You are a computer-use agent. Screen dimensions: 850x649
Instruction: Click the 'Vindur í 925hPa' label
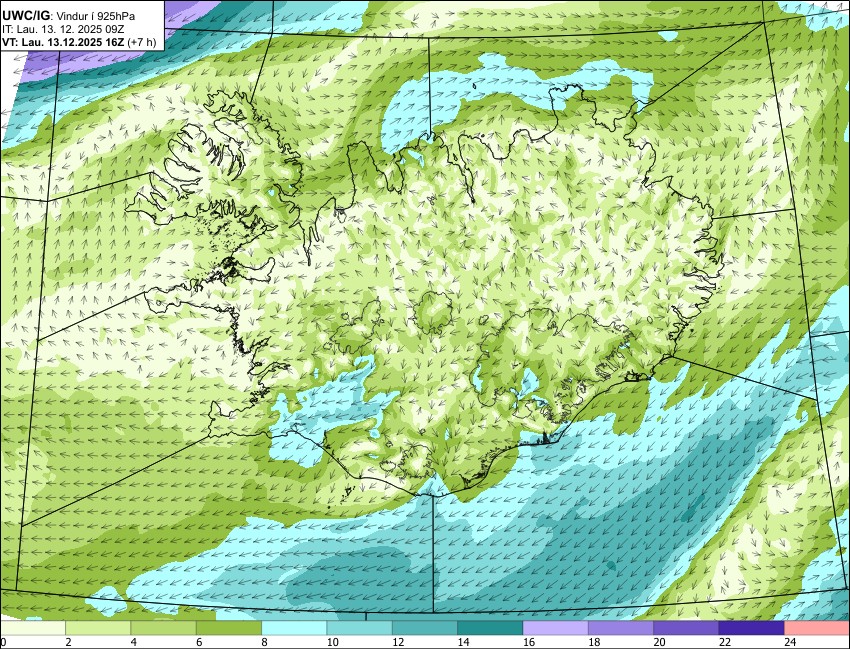pos(96,16)
